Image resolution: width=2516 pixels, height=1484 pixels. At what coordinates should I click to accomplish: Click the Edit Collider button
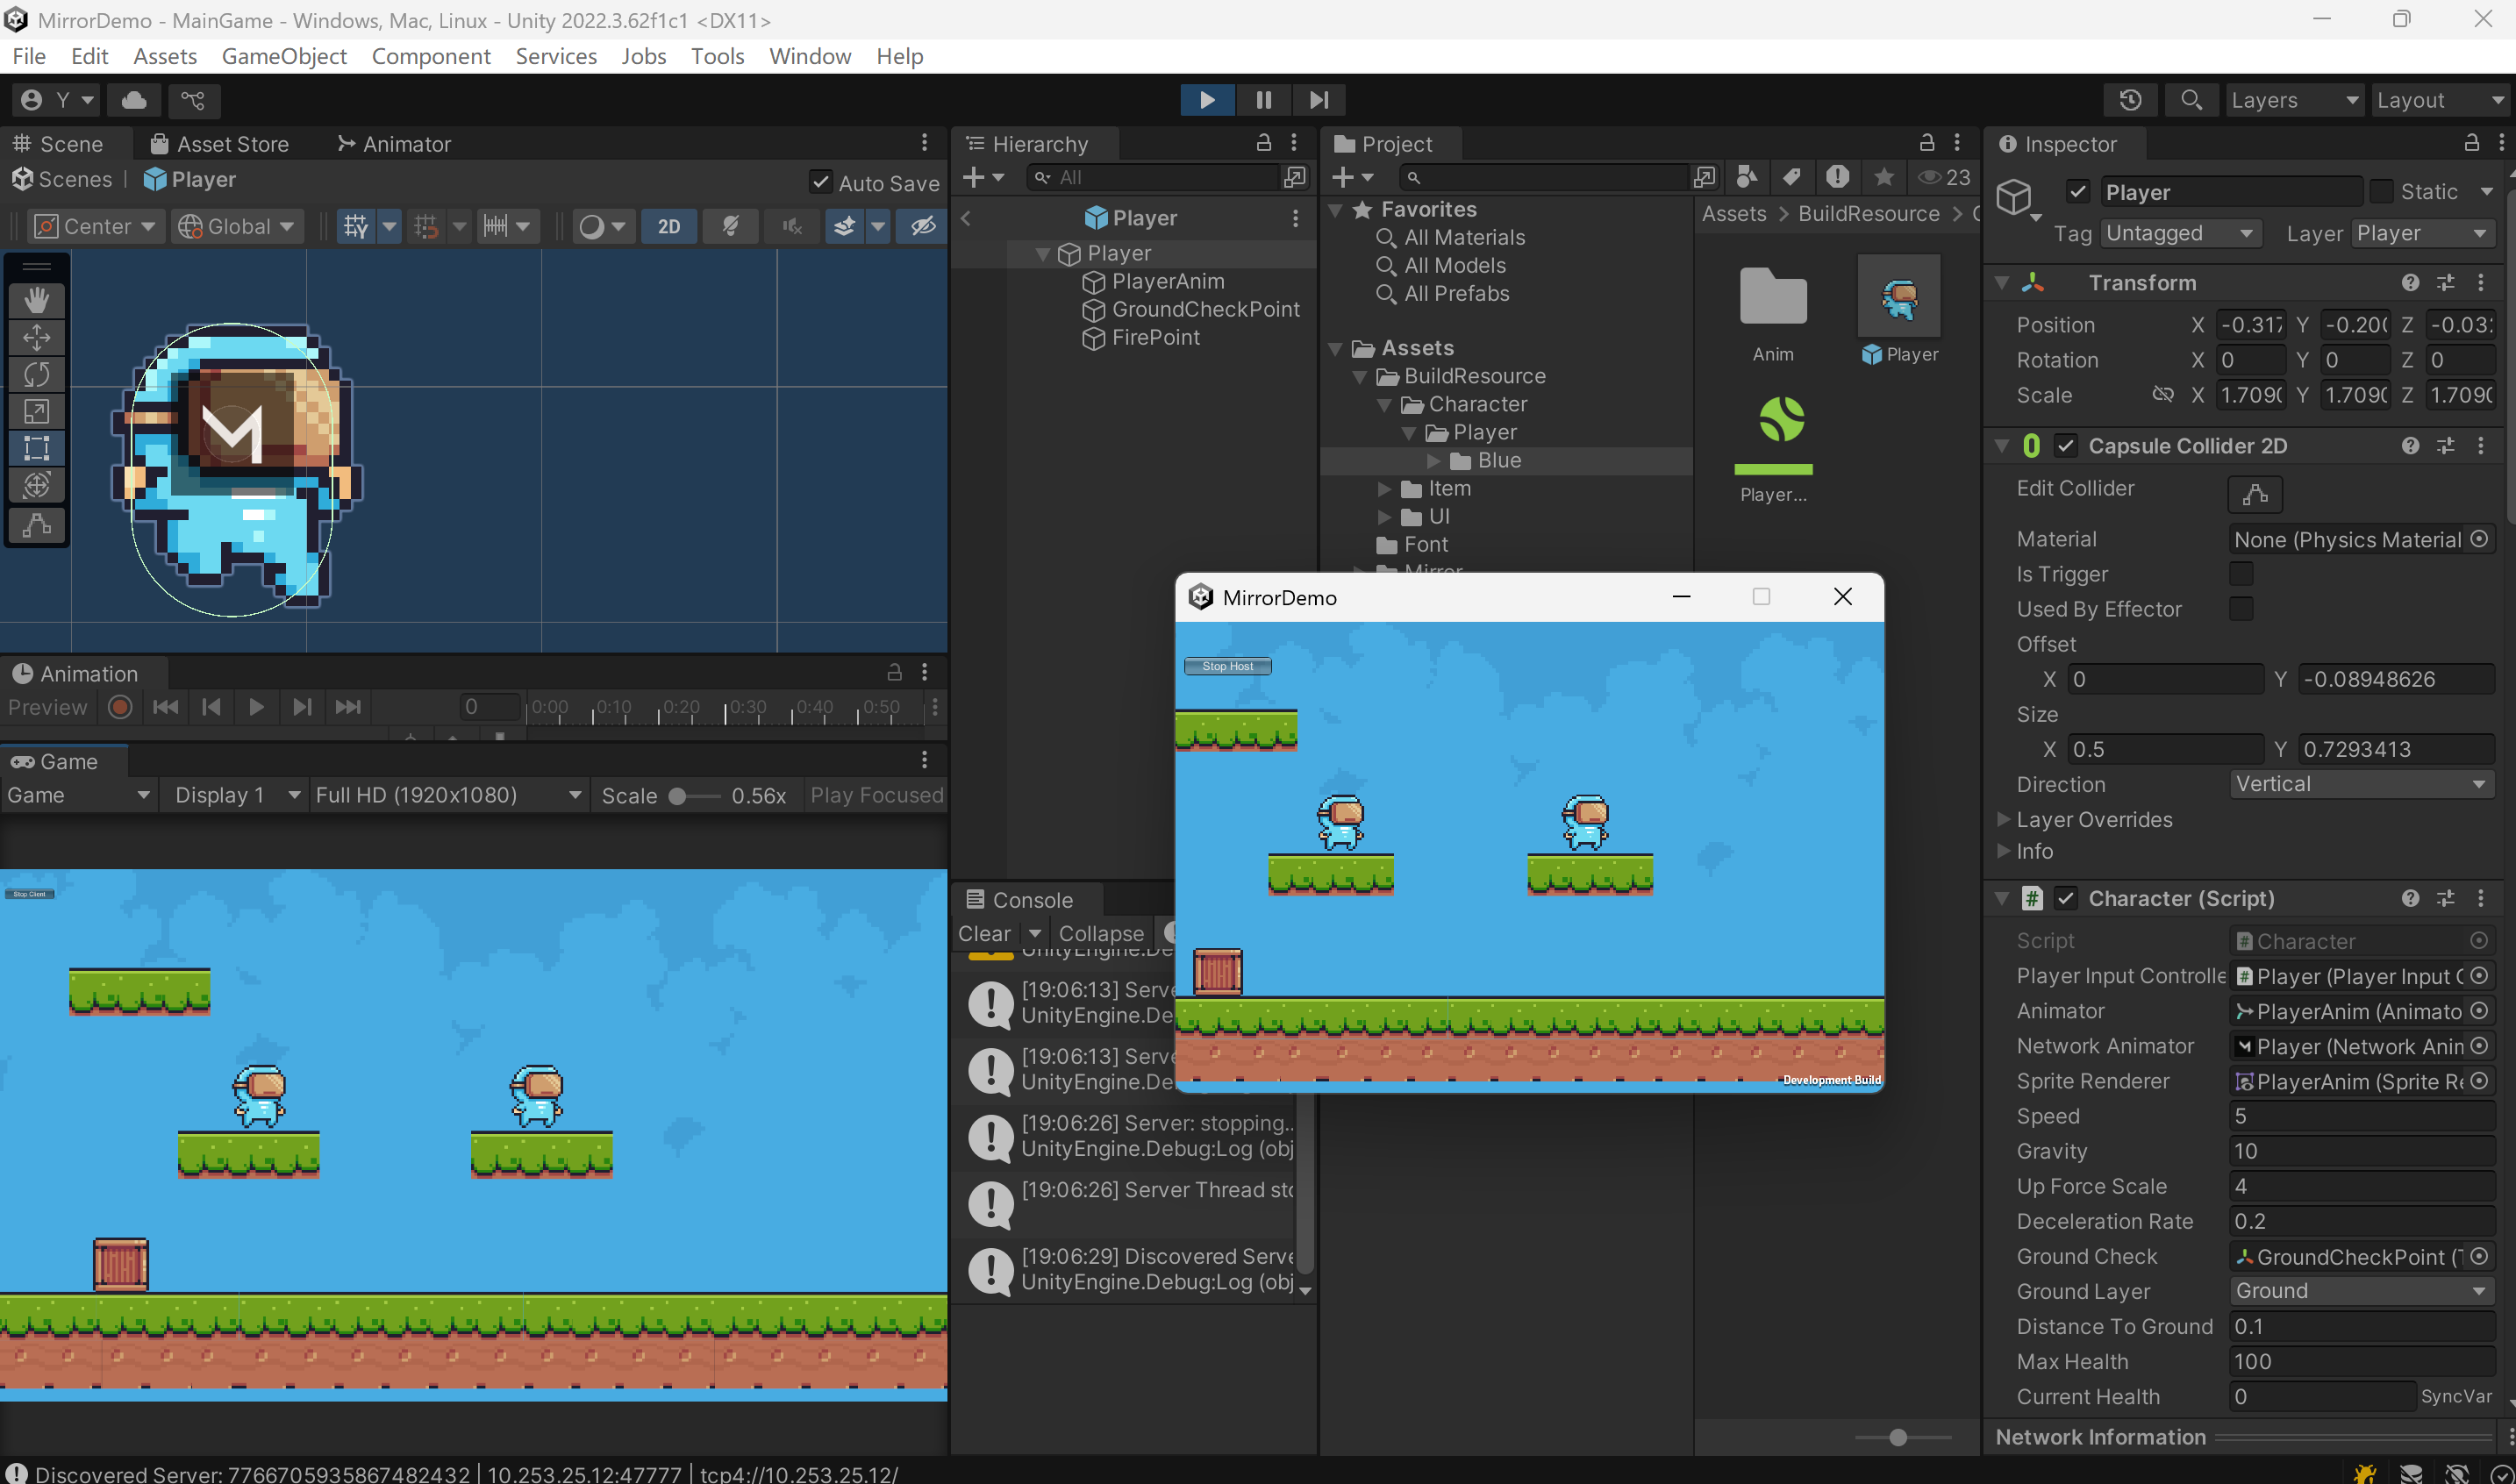coord(2254,493)
